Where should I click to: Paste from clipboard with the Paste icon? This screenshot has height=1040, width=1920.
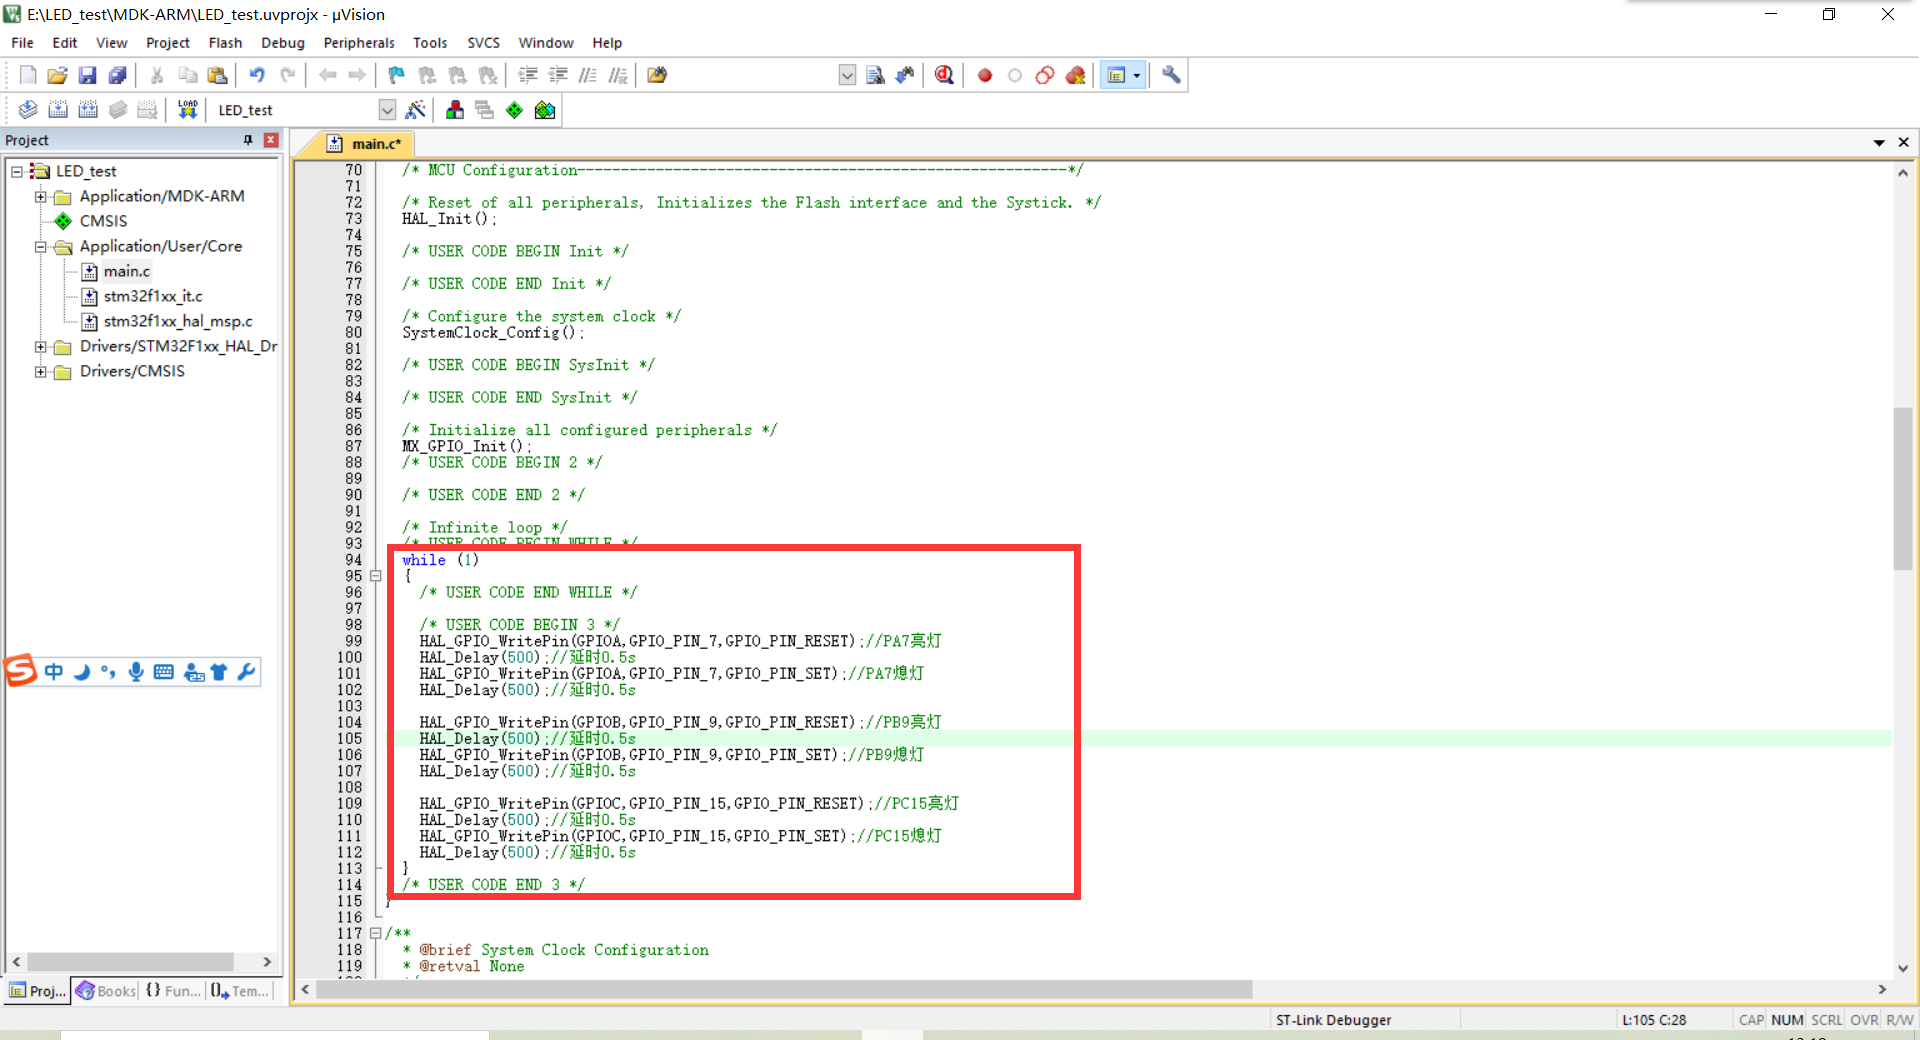pyautogui.click(x=217, y=75)
